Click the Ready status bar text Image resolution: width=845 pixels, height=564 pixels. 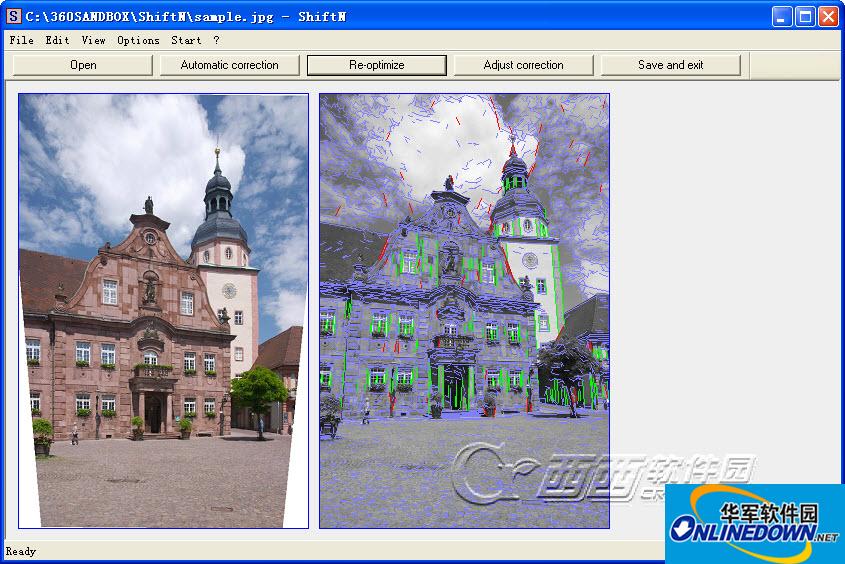[x=20, y=551]
